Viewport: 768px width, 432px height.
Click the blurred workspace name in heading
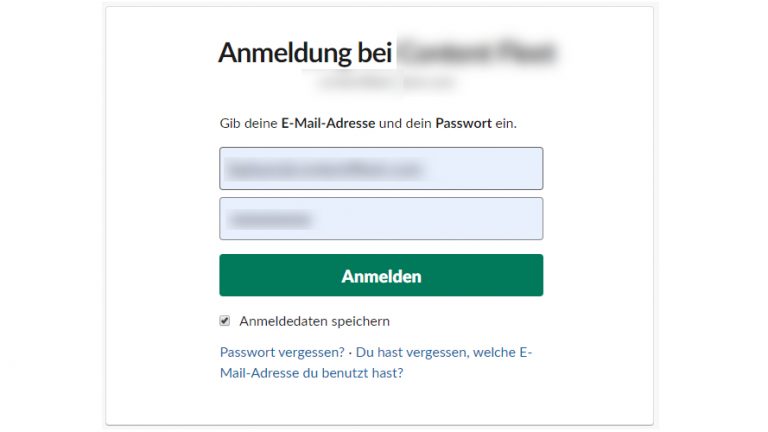[x=476, y=52]
